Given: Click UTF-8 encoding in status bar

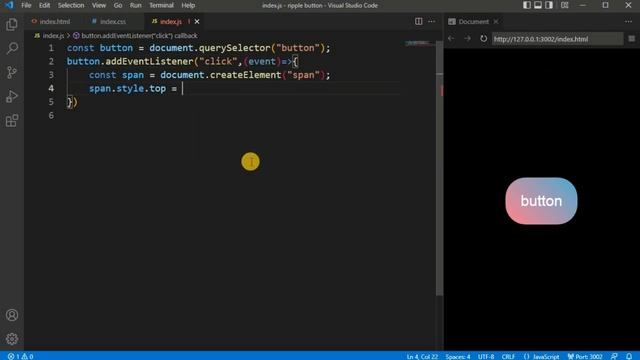Looking at the screenshot, I should pyautogui.click(x=486, y=356).
